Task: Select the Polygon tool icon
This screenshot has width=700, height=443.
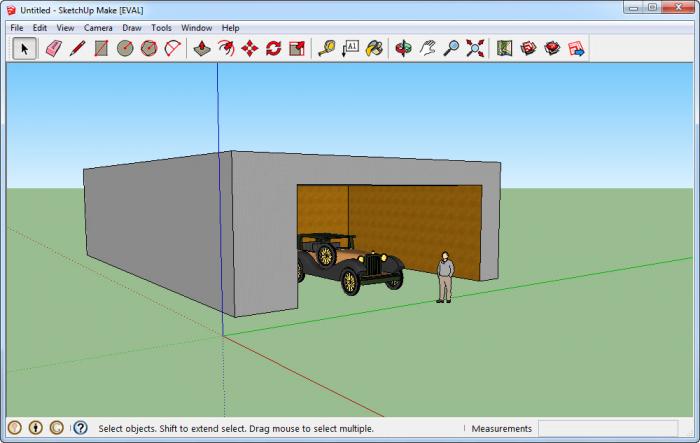Action: click(149, 48)
